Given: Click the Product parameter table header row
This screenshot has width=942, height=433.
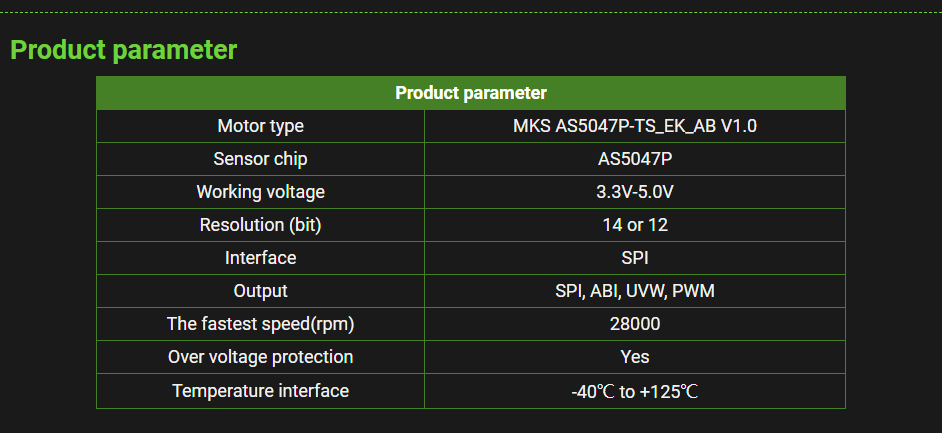Looking at the screenshot, I should click(470, 93).
